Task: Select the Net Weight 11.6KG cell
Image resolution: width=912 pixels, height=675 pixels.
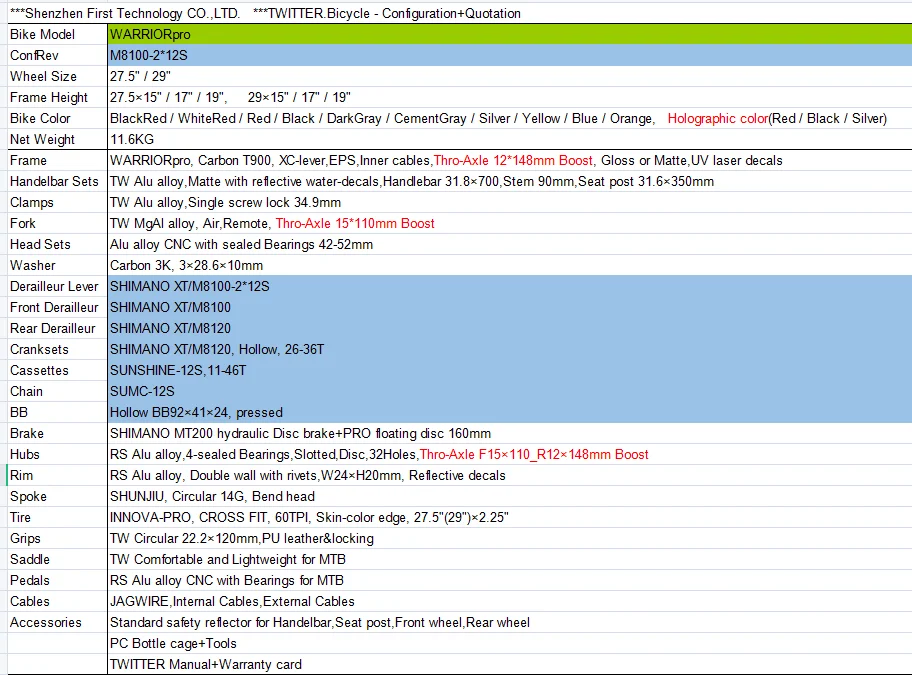Action: (x=509, y=140)
